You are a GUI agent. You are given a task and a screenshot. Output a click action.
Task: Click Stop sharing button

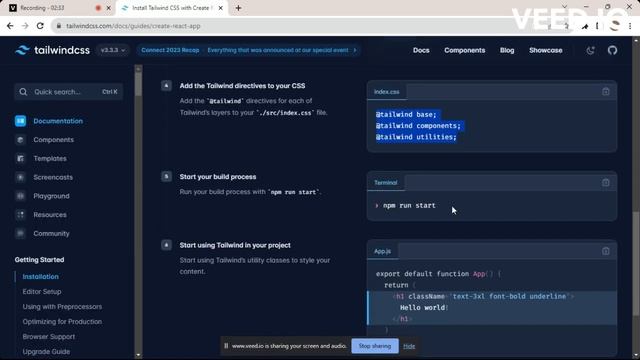coord(375,346)
